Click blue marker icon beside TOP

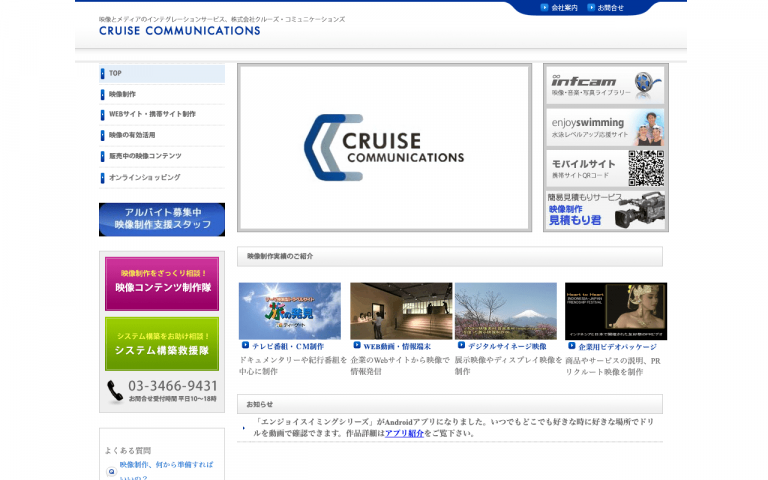pos(102,73)
